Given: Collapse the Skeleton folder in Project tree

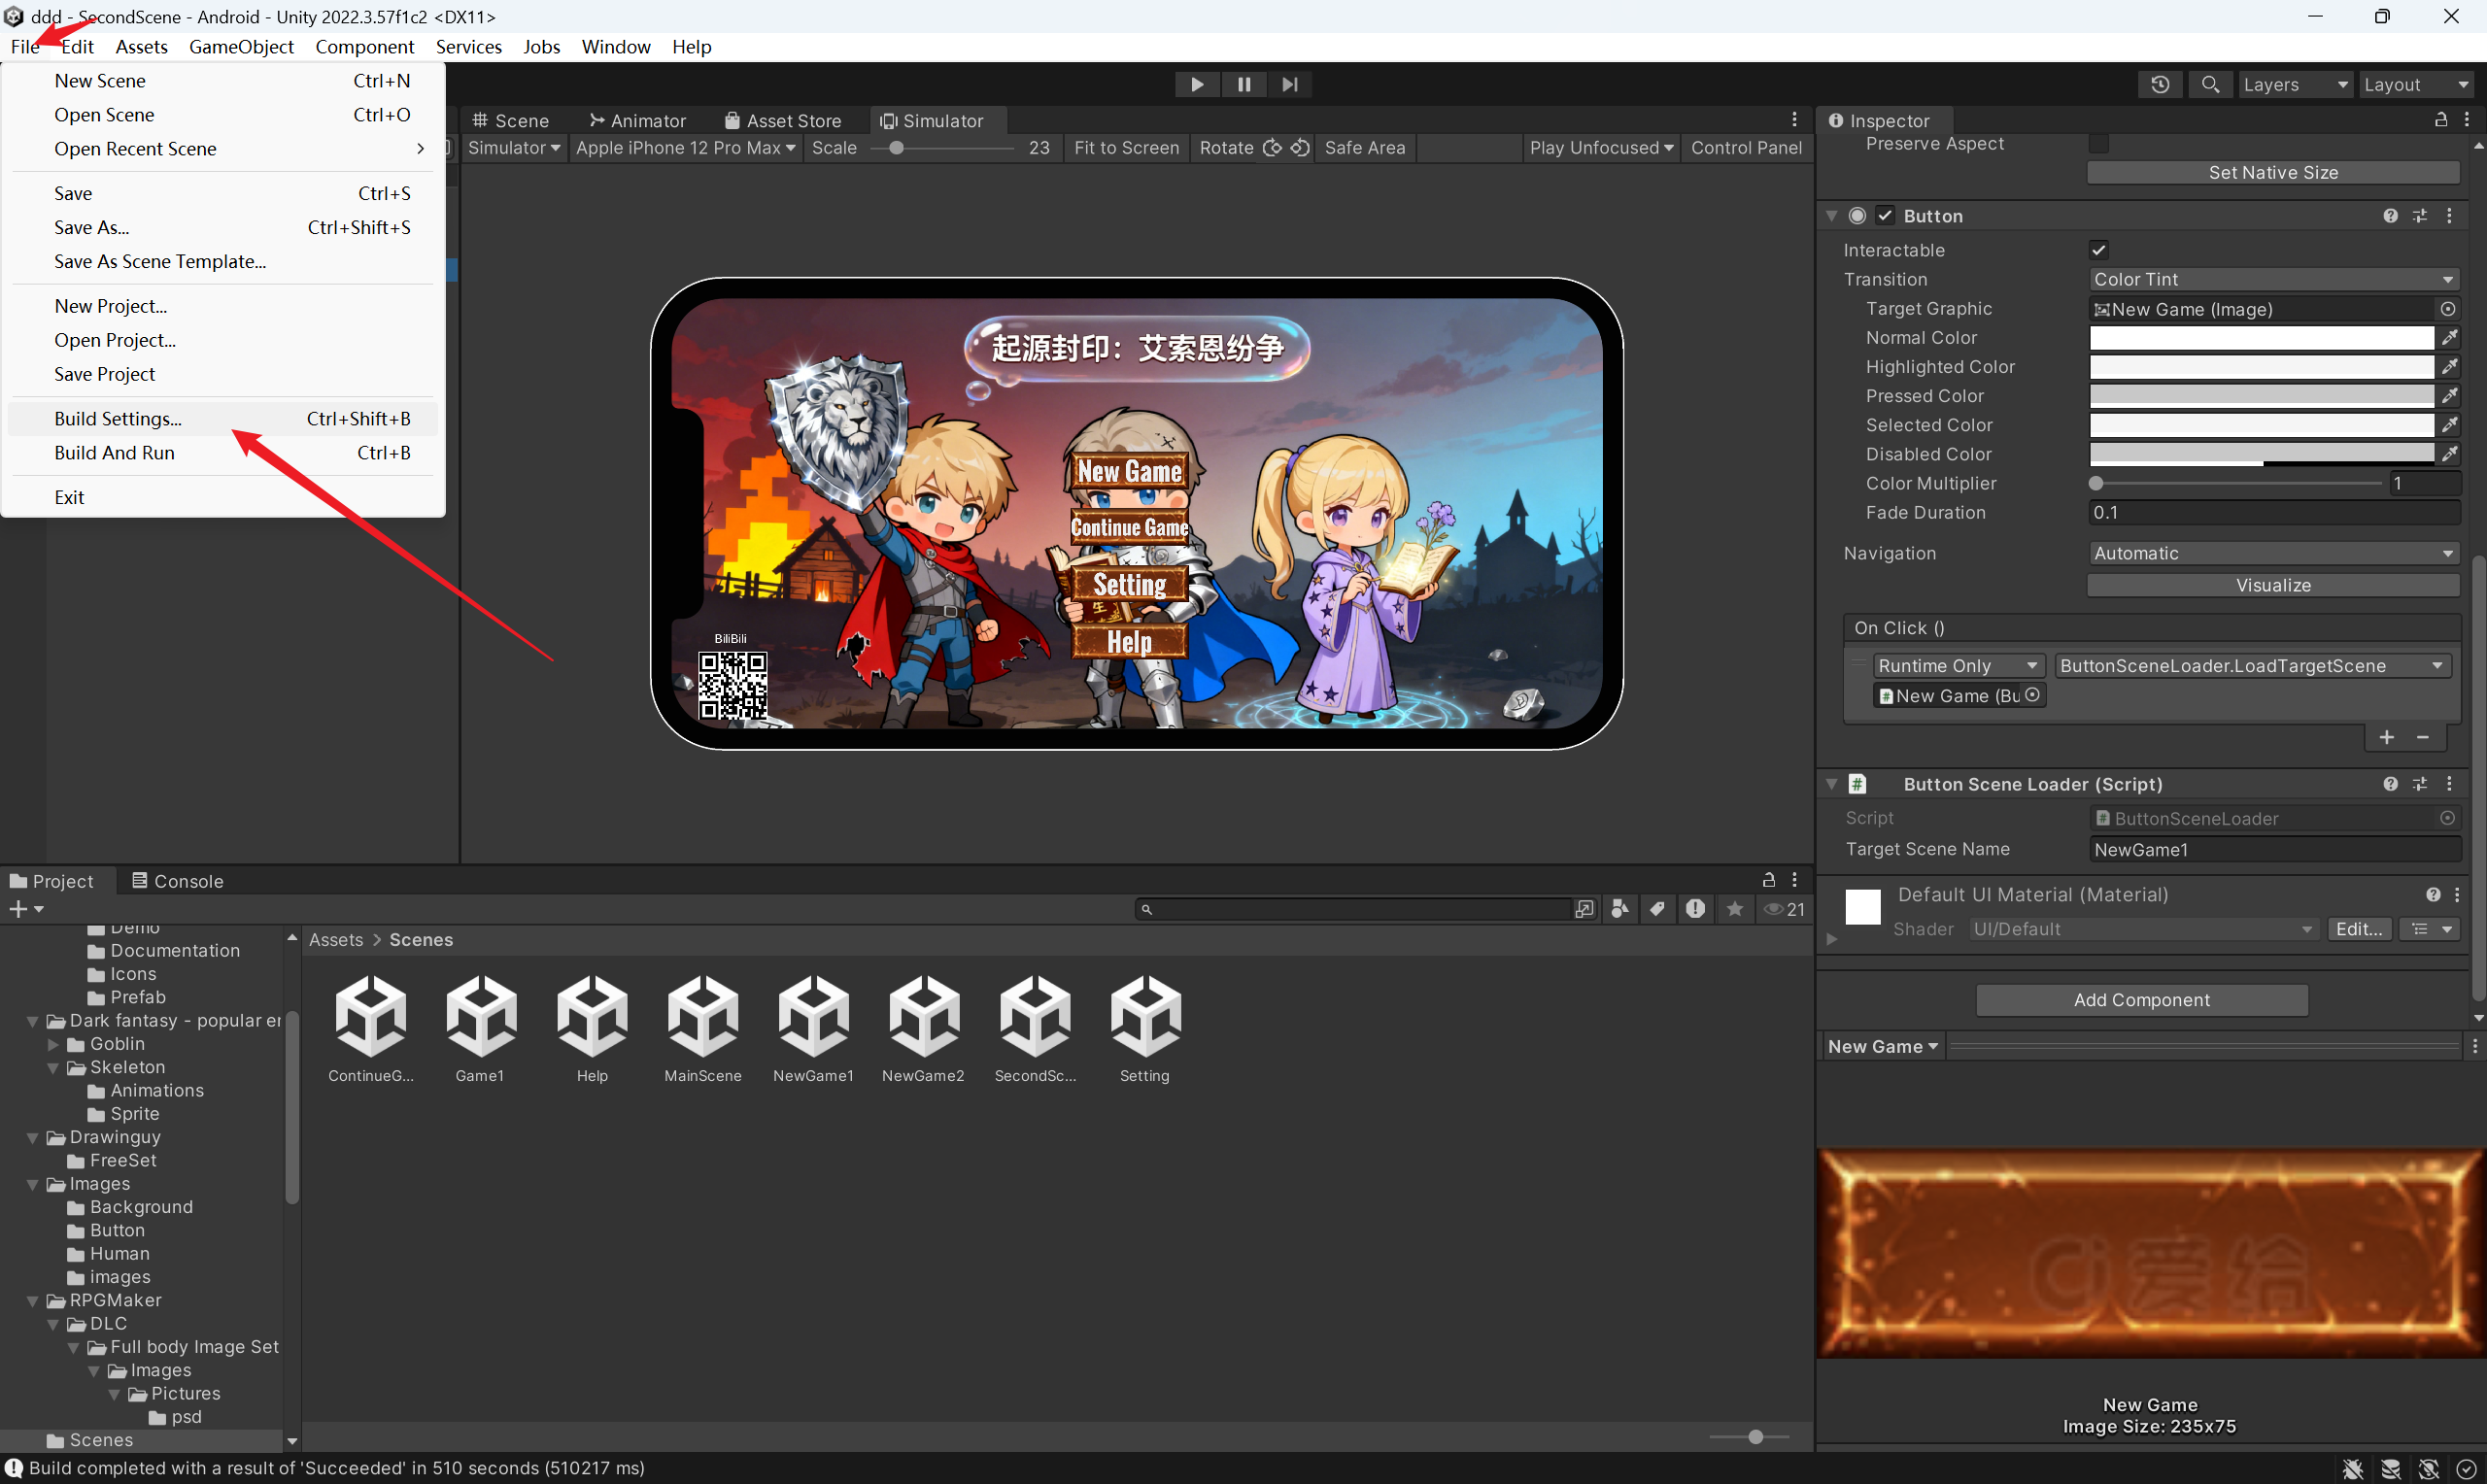Looking at the screenshot, I should 53,1068.
